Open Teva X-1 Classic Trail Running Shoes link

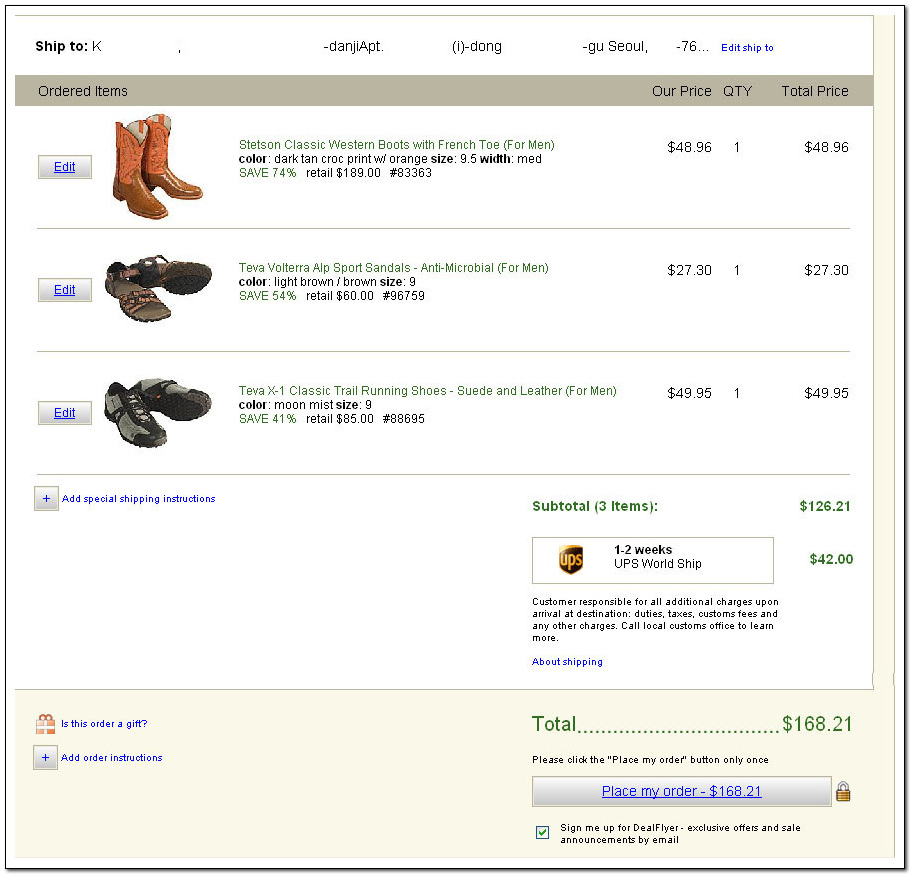pyautogui.click(x=427, y=391)
